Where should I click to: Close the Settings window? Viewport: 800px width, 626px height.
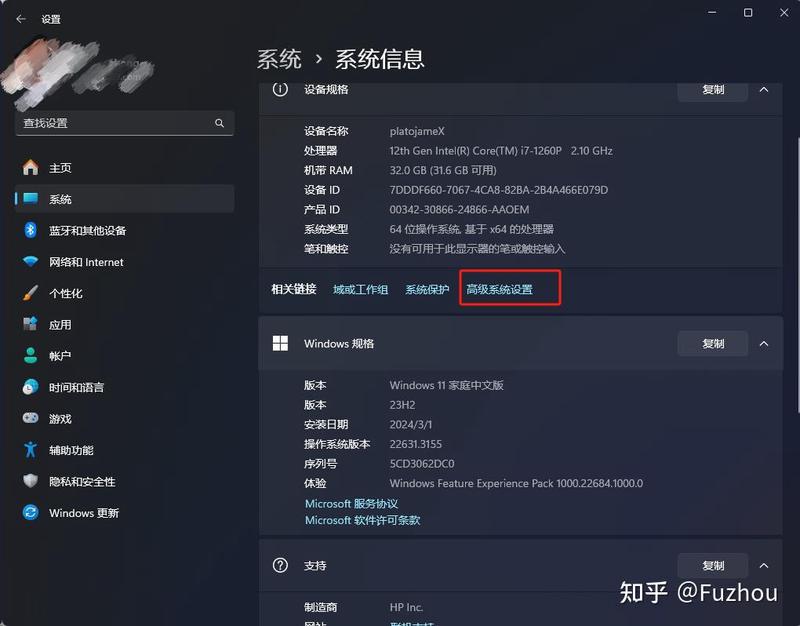coord(784,12)
